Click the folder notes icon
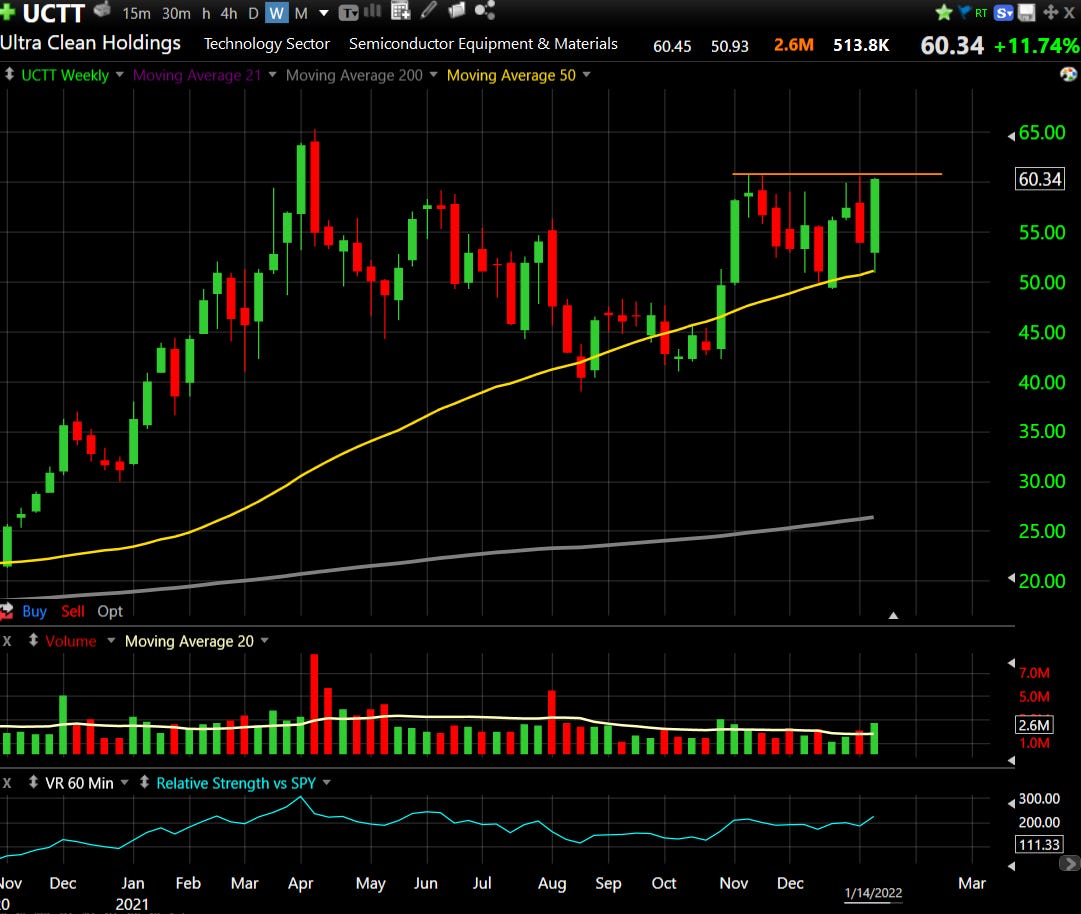This screenshot has width=1081, height=914. click(x=456, y=10)
